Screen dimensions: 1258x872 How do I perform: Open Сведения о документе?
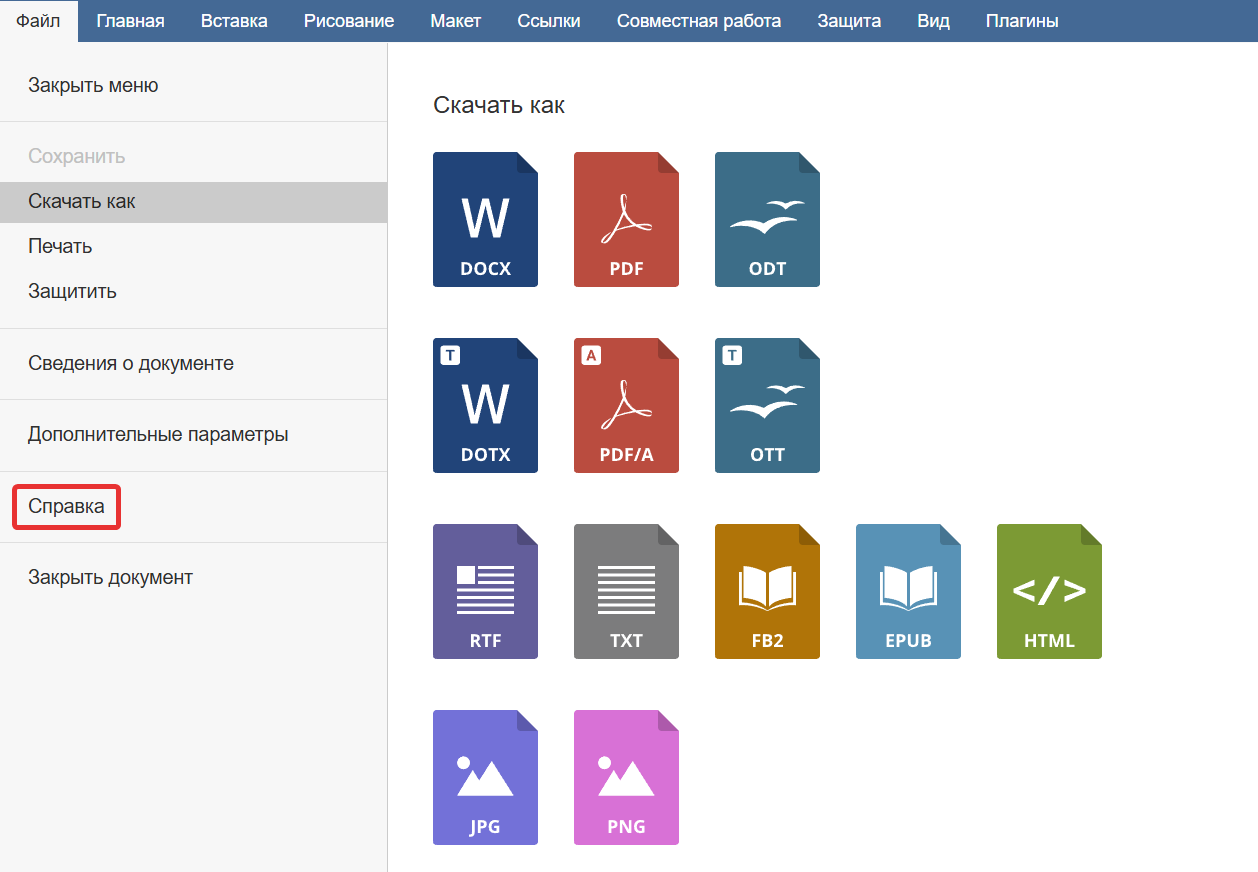(x=193, y=364)
